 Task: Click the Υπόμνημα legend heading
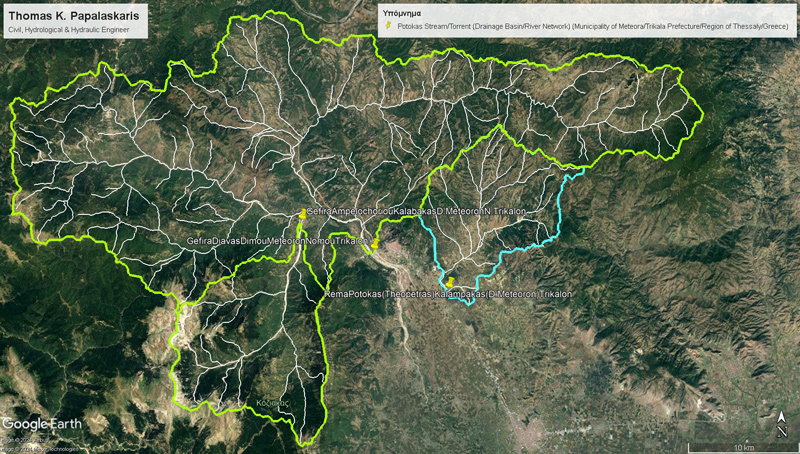pyautogui.click(x=392, y=14)
